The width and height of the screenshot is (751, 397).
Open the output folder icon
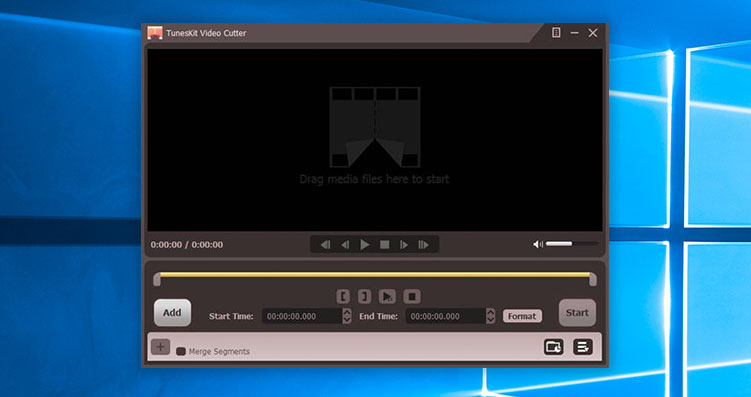(554, 347)
